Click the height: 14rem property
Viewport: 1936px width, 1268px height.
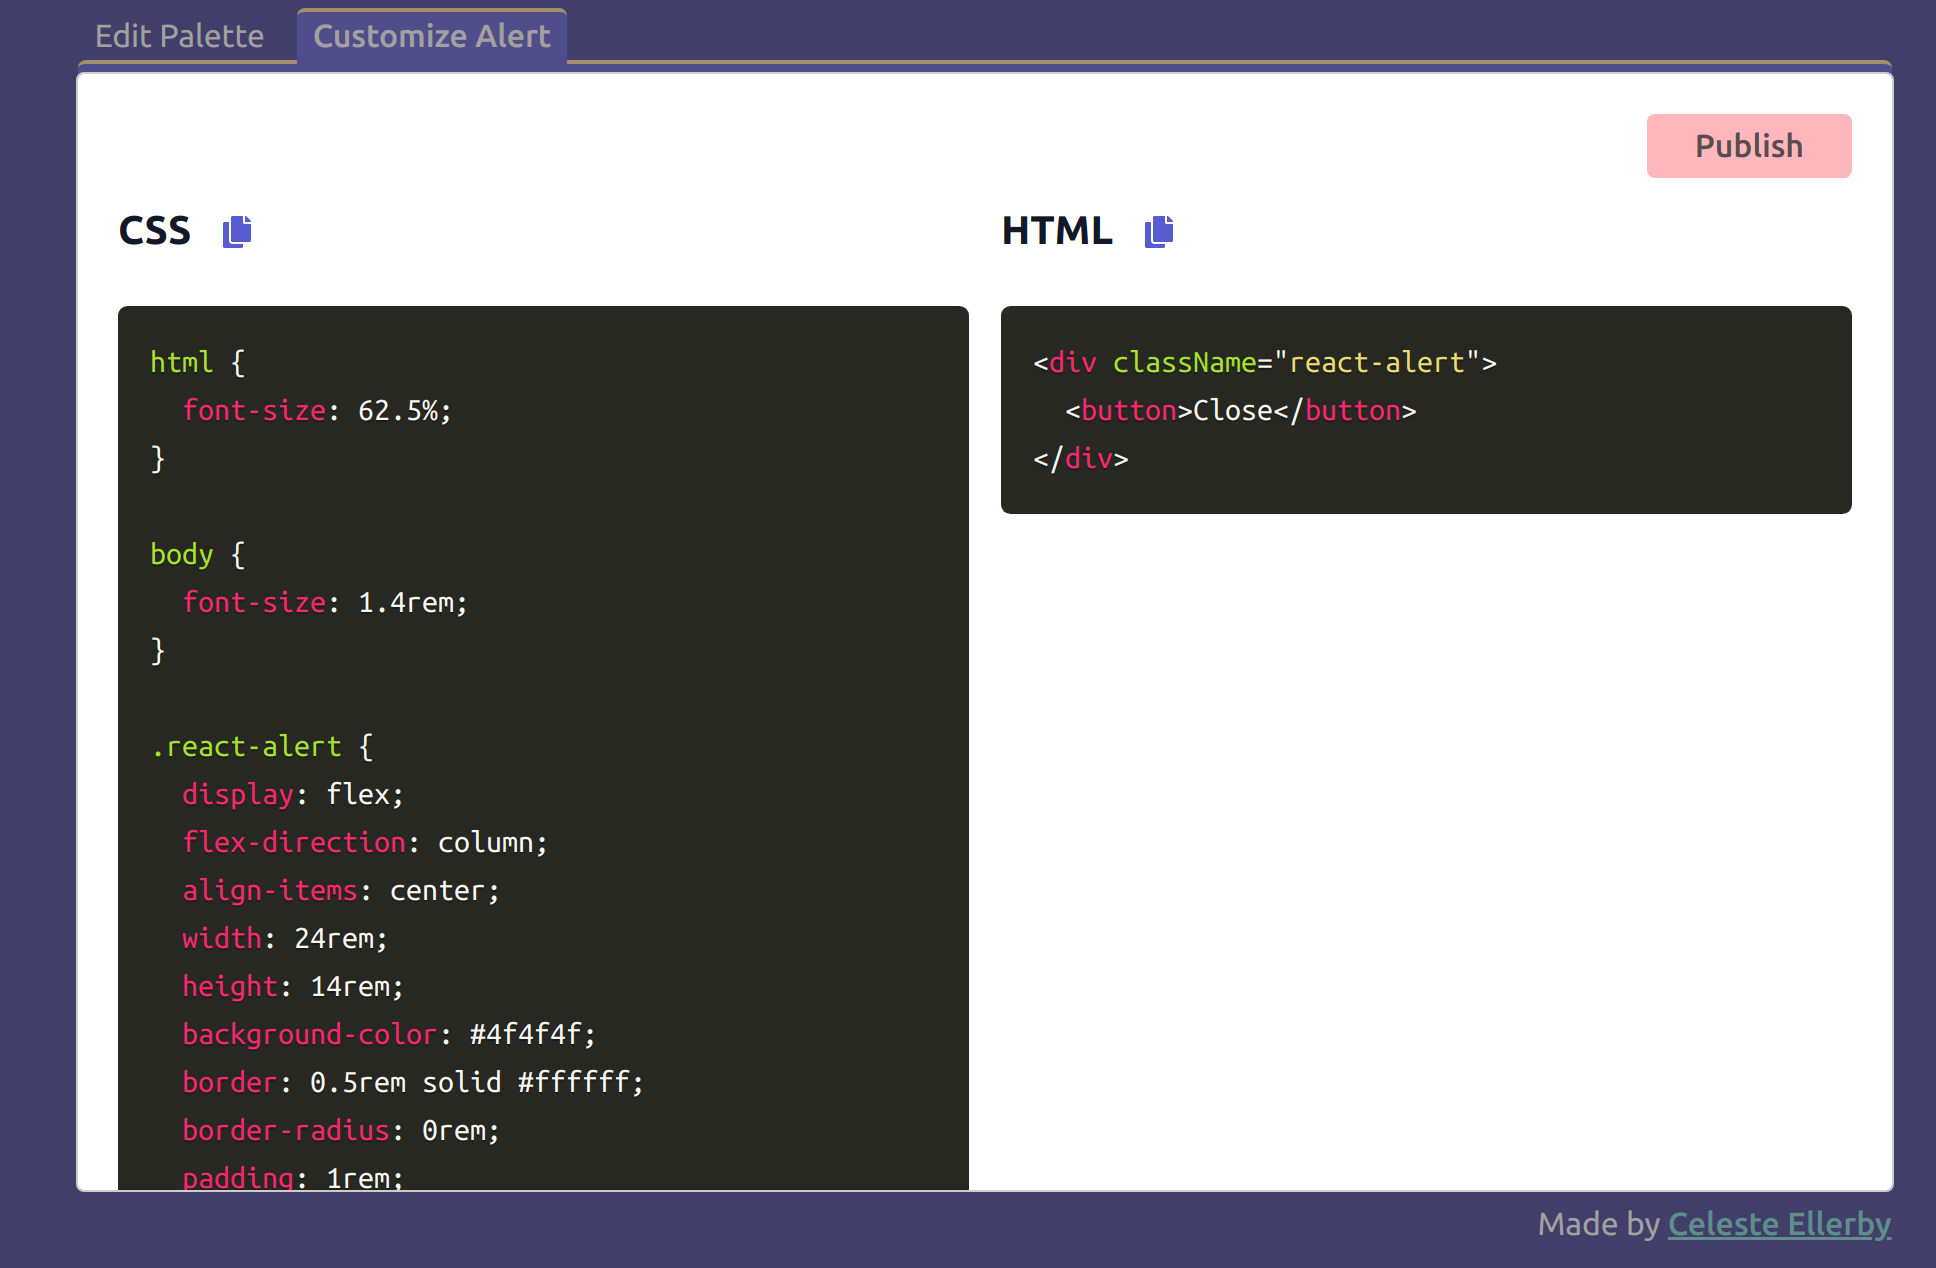pyautogui.click(x=292, y=986)
